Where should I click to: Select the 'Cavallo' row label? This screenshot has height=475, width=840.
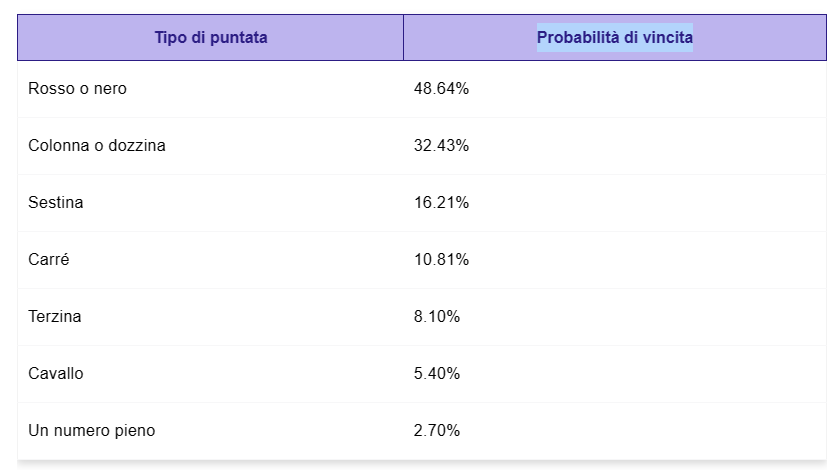pyautogui.click(x=56, y=373)
